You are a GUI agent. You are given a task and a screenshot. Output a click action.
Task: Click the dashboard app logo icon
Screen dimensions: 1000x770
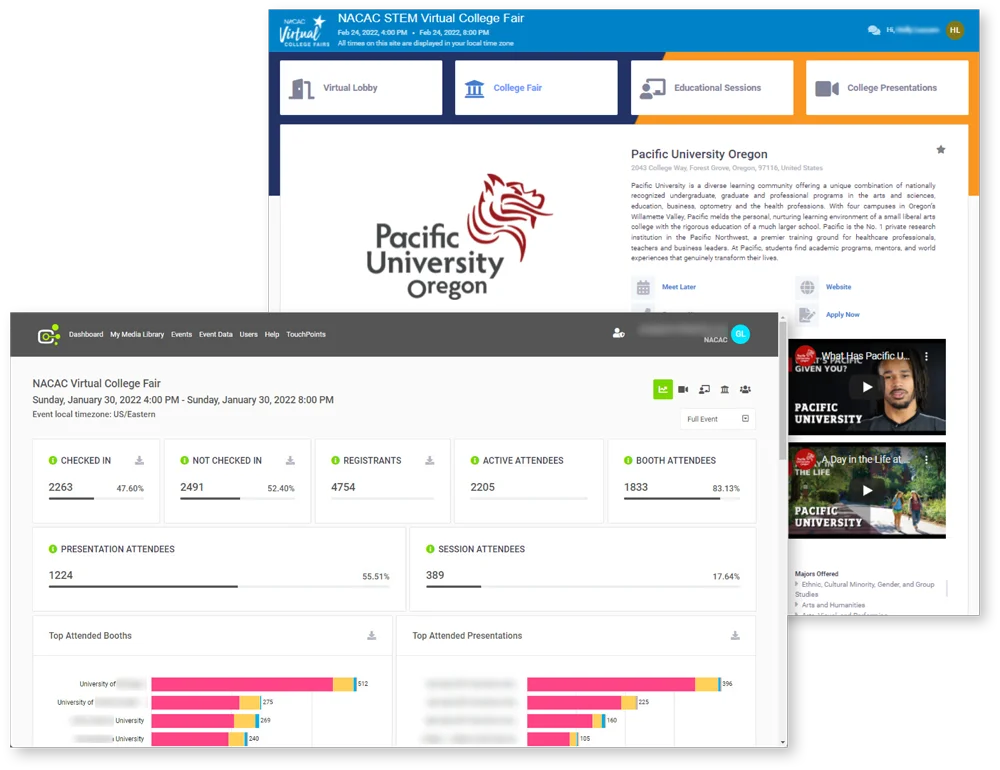pos(49,334)
